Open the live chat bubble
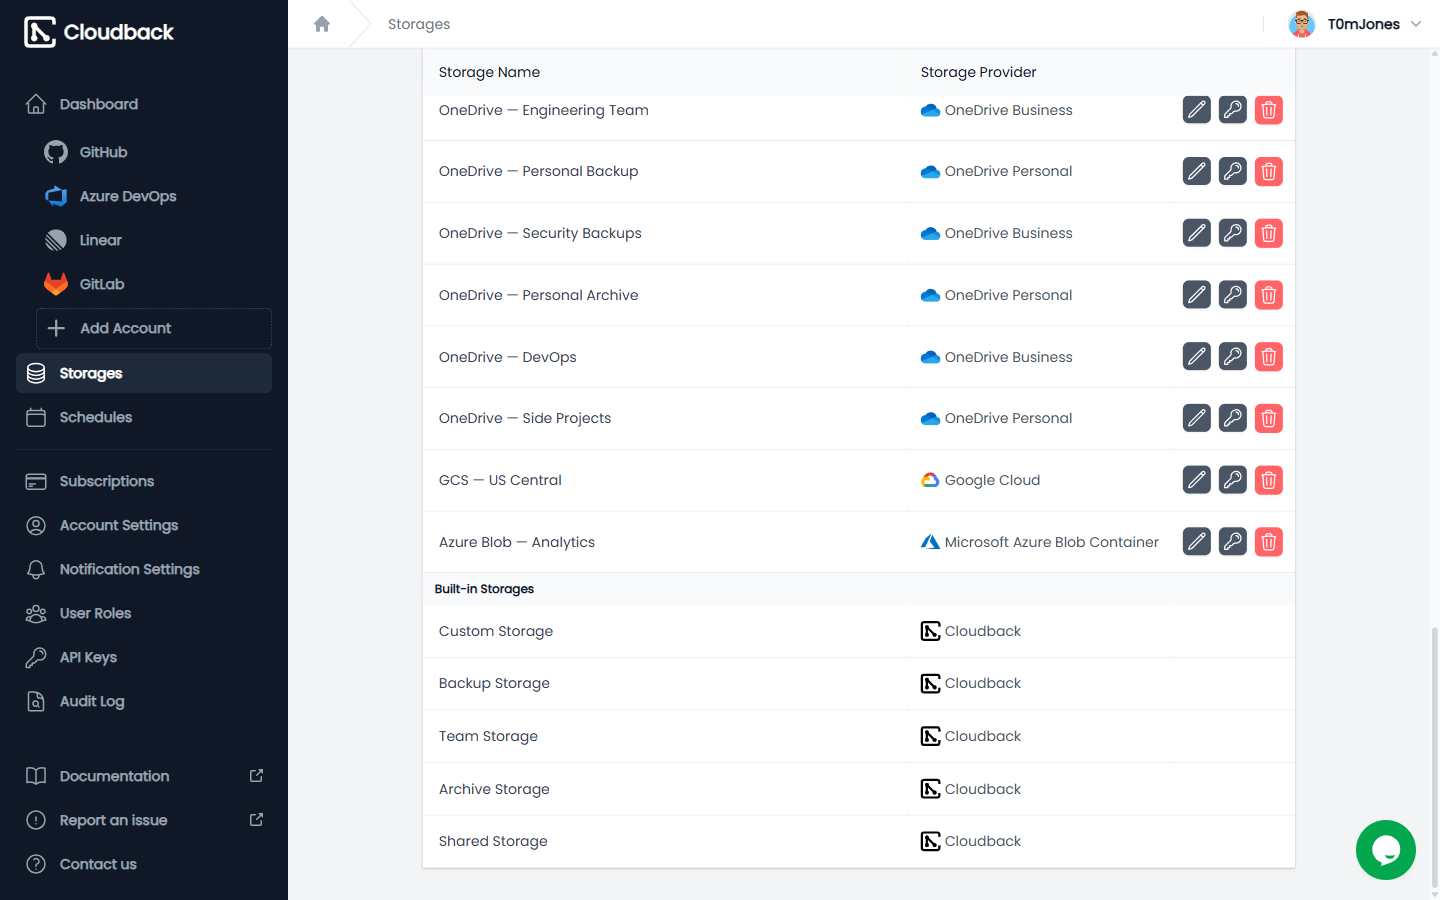The height and width of the screenshot is (900, 1440). coord(1385,850)
